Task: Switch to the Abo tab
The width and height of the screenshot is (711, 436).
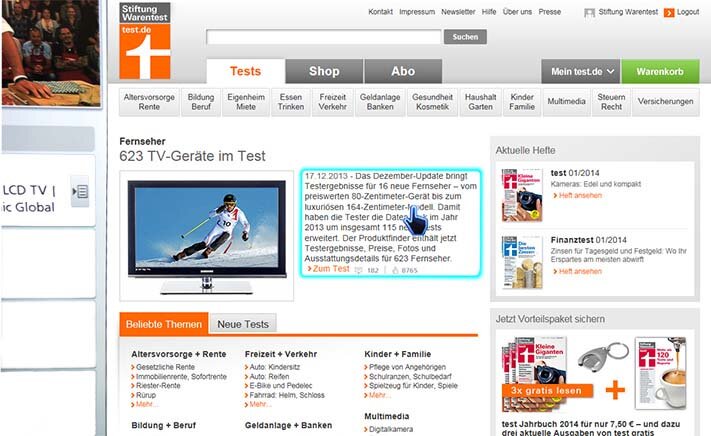Action: pos(403,72)
